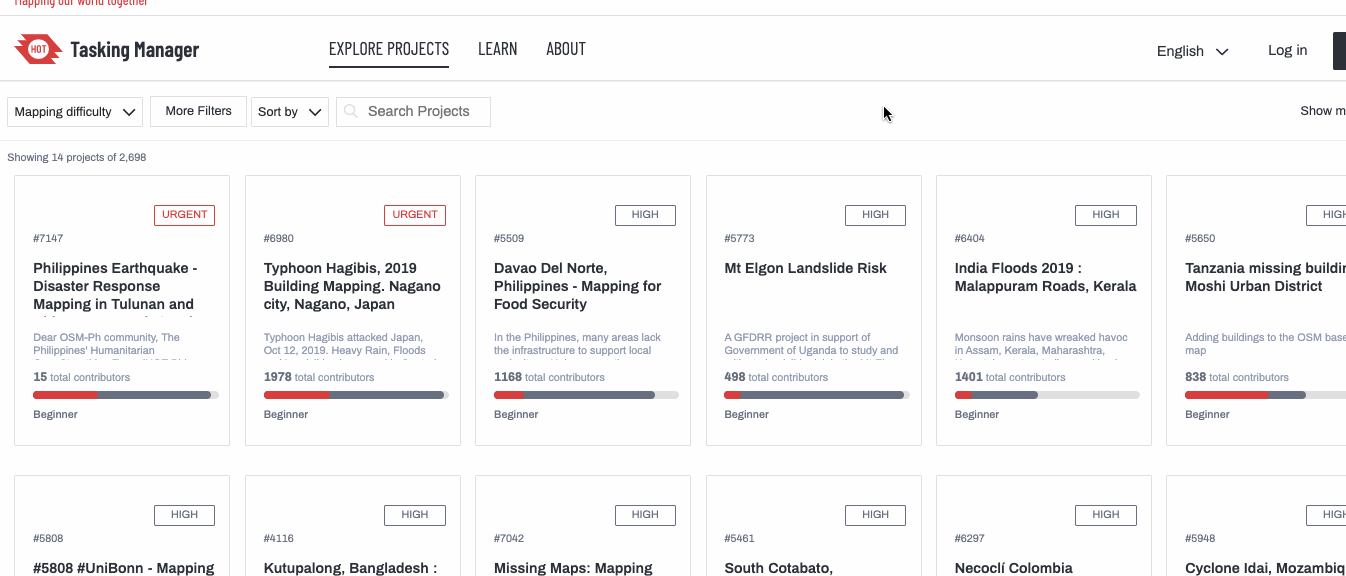The width and height of the screenshot is (1346, 576).
Task: Go to the Learn page
Action: coord(497,49)
